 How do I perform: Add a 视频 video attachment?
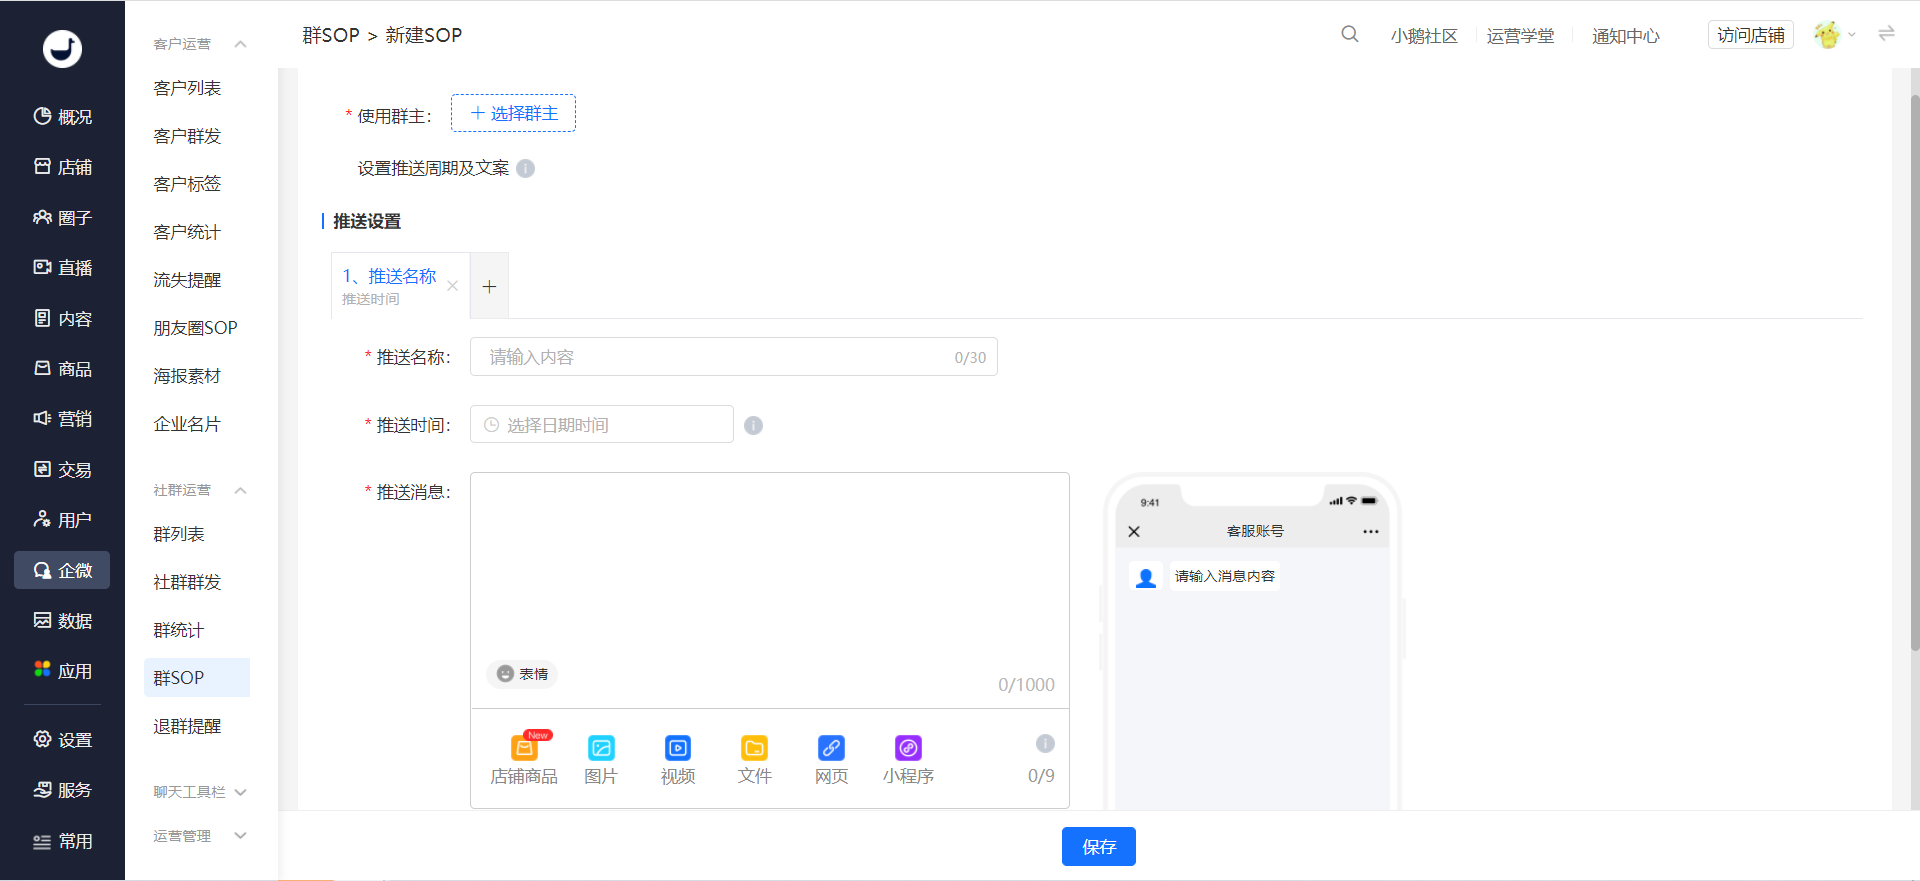tap(677, 759)
